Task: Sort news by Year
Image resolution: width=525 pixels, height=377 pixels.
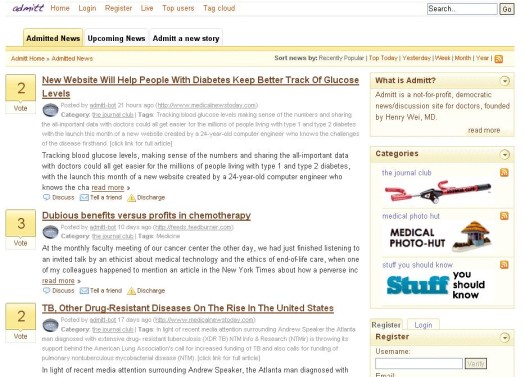Action: [x=482, y=58]
